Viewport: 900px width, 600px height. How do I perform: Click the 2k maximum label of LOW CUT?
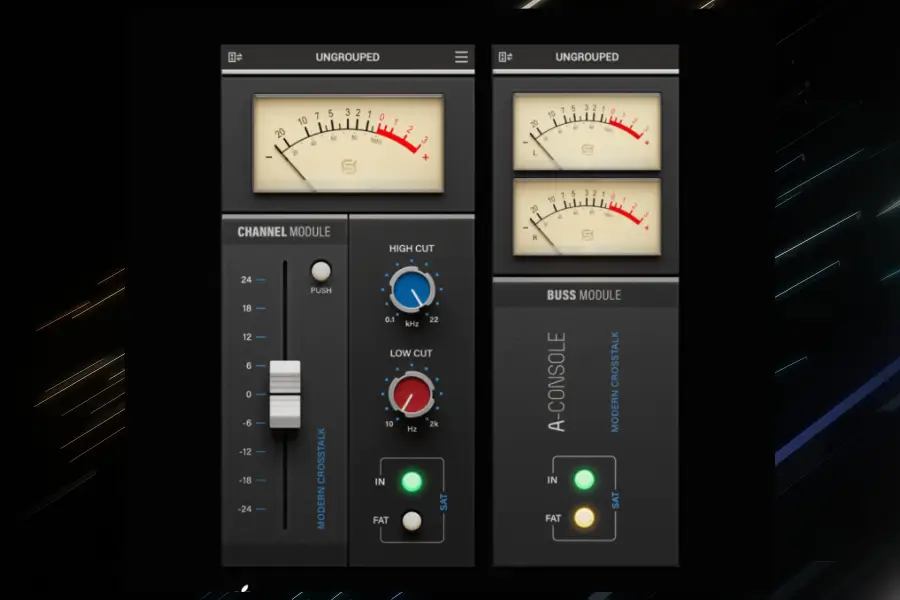coord(434,424)
